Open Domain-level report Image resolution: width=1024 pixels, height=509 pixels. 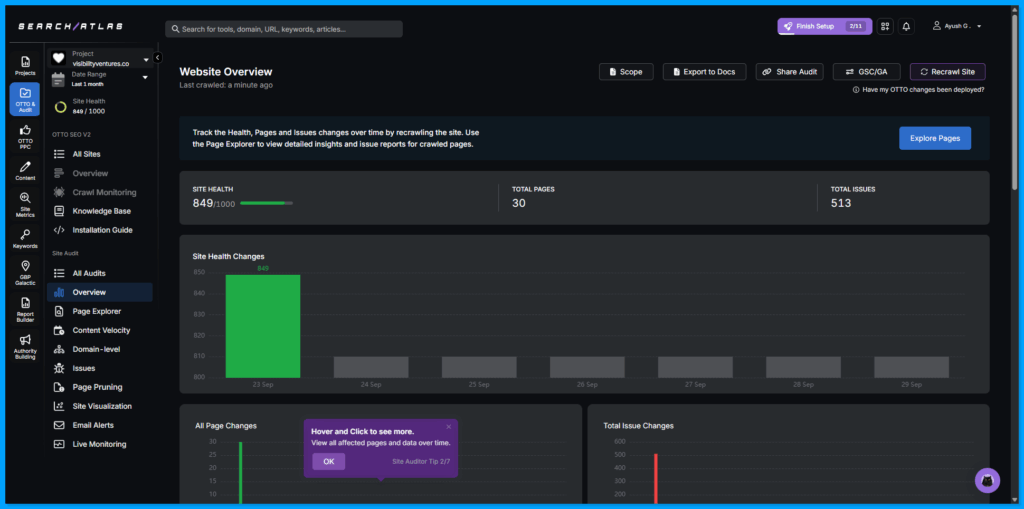point(96,349)
